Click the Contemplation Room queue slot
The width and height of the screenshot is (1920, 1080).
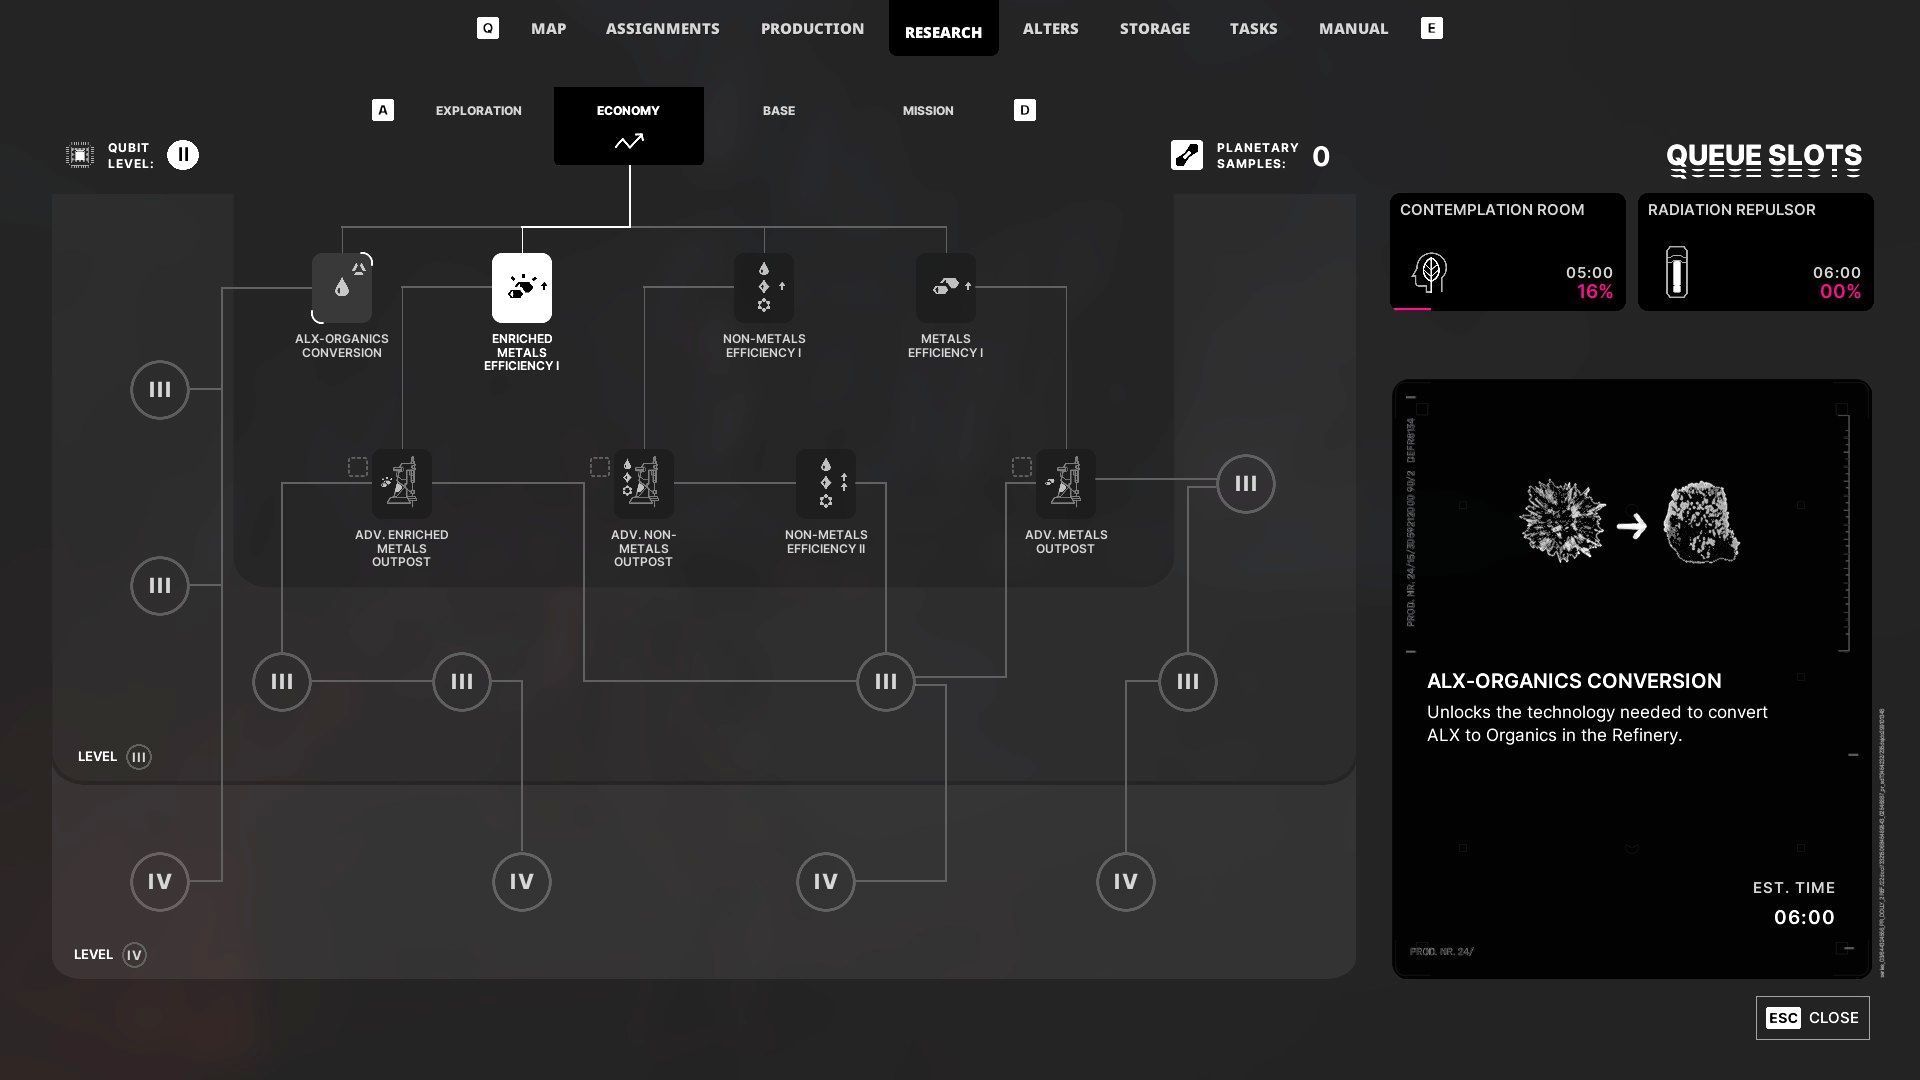(1507, 252)
